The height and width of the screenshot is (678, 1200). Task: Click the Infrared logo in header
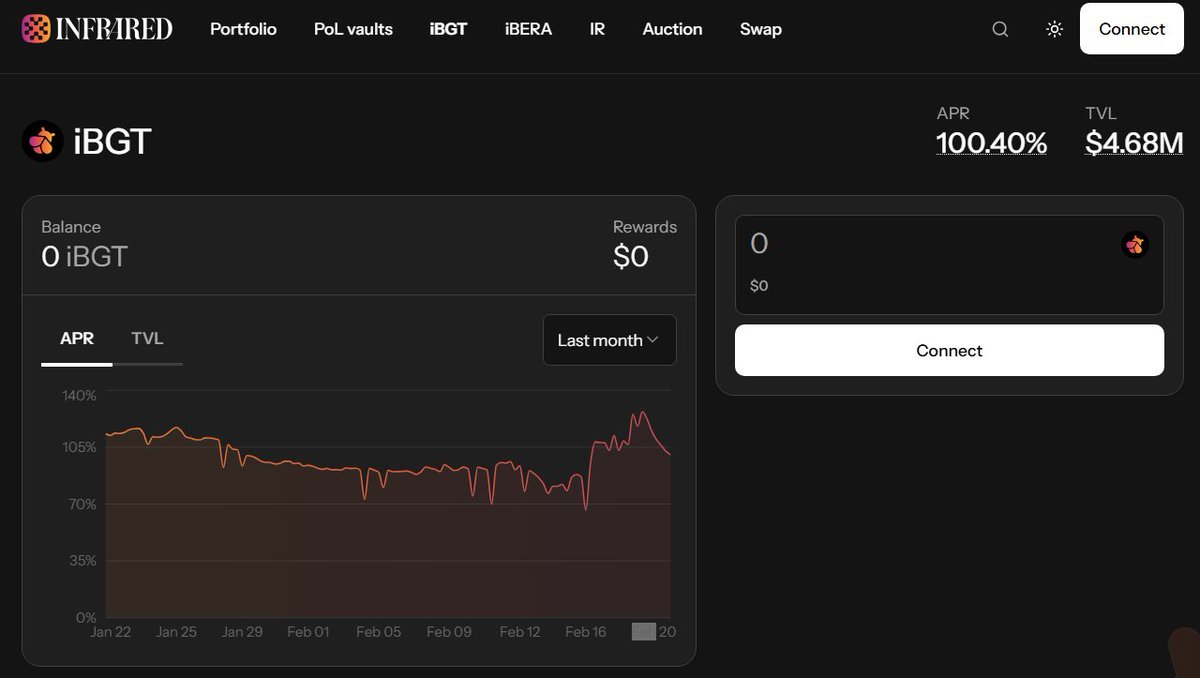pyautogui.click(x=97, y=29)
